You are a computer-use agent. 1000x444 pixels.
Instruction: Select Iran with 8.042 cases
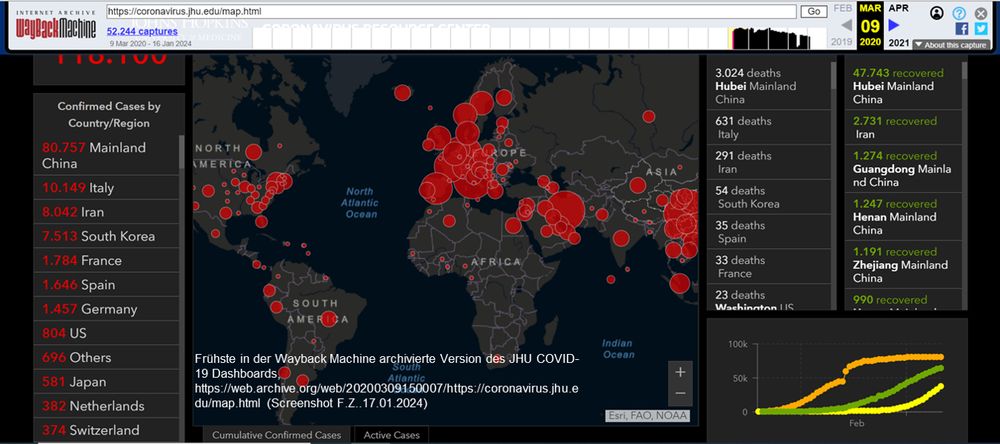pyautogui.click(x=107, y=212)
